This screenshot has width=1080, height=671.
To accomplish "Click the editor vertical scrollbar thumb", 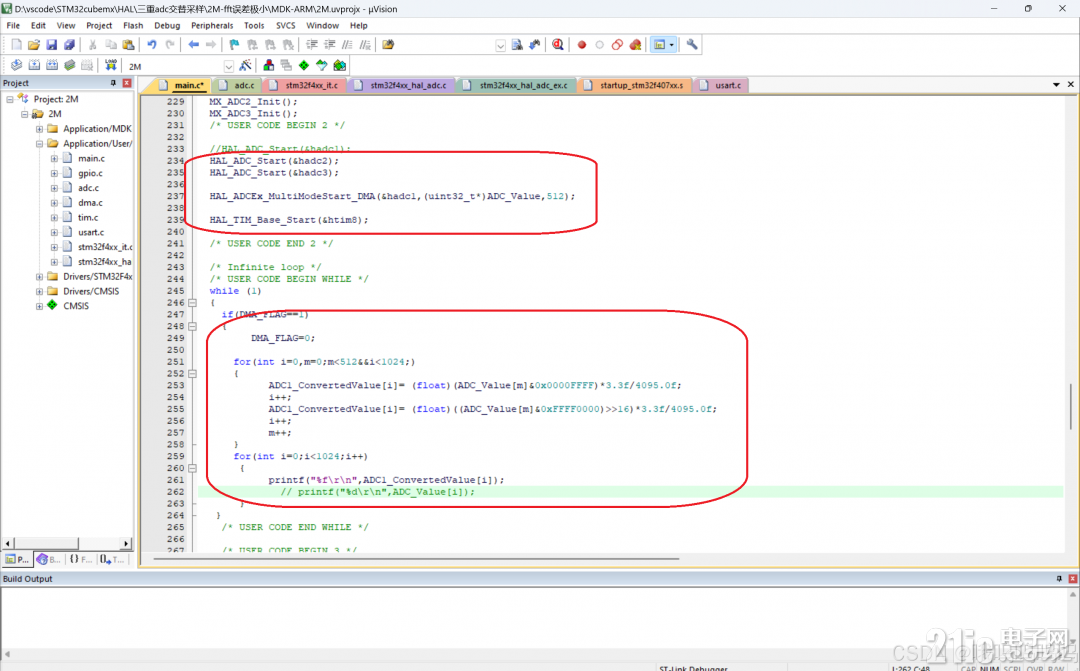I will coord(1071,406).
